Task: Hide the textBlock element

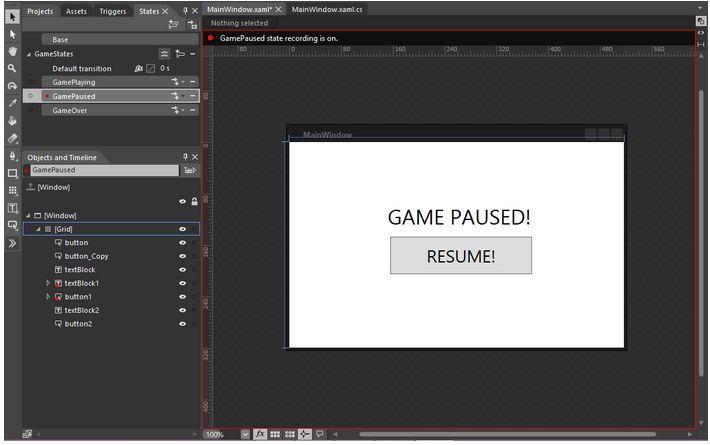Action: point(182,270)
